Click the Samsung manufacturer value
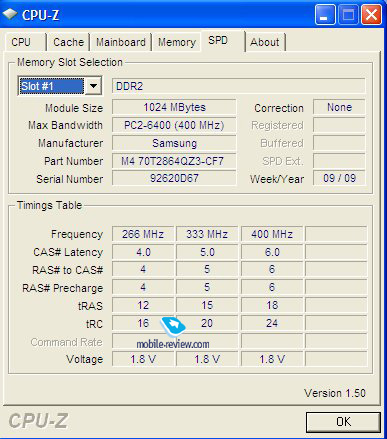This screenshot has width=387, height=439. (174, 143)
